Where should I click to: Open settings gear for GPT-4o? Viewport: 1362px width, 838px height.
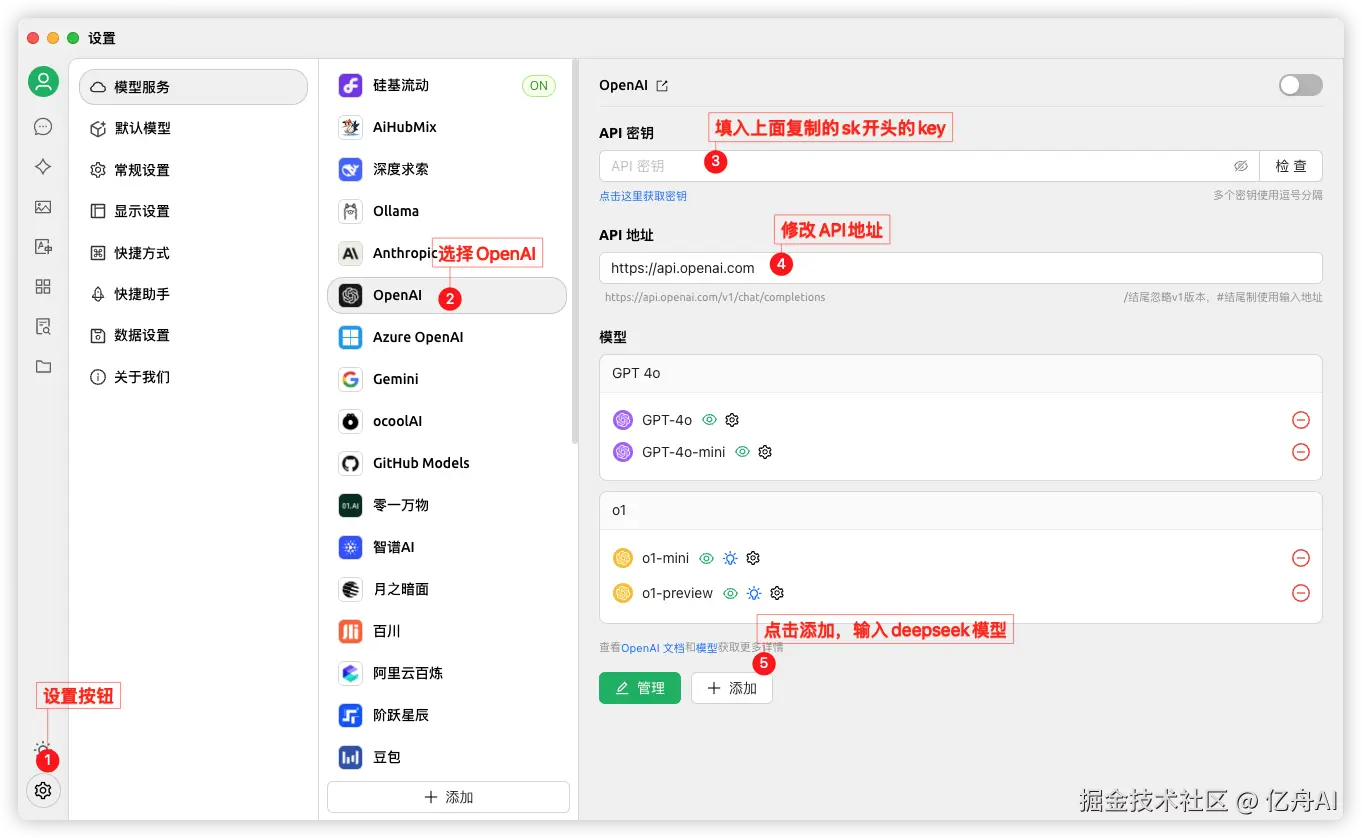click(732, 420)
